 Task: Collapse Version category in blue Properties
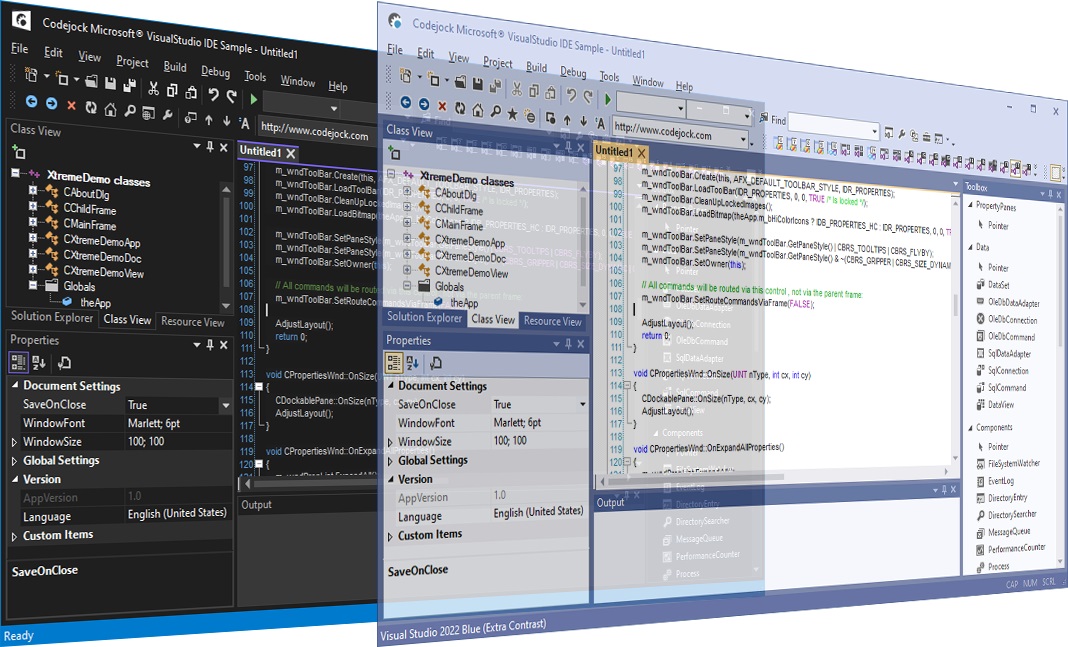tap(391, 479)
